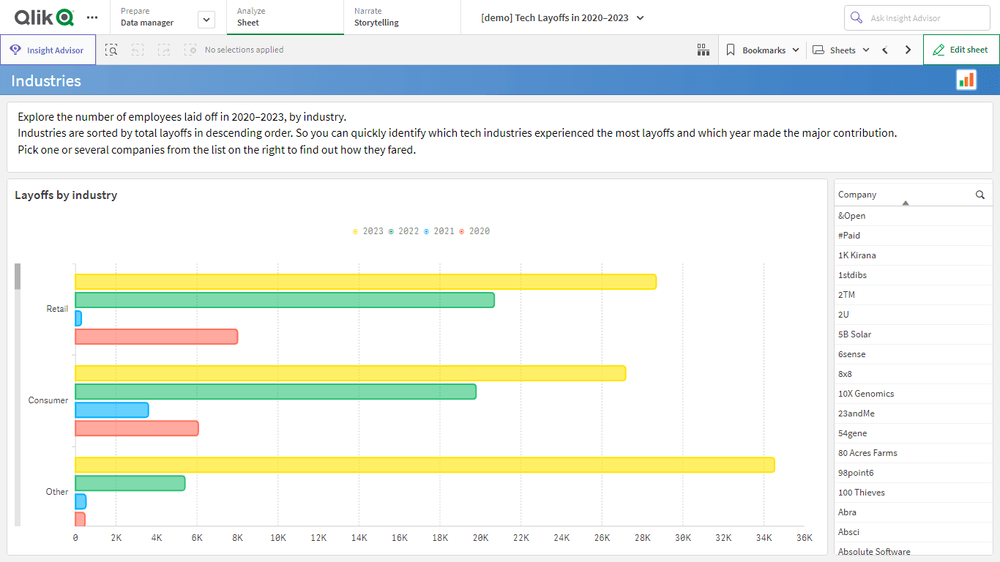Open the selections tool grid icon
This screenshot has height=562, width=1000.
[x=703, y=50]
